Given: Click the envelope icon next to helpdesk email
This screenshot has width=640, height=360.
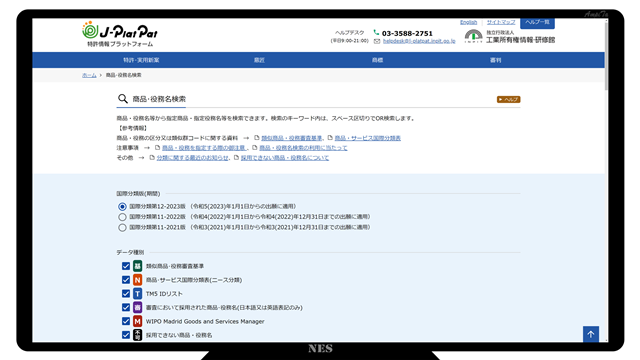Looking at the screenshot, I should (x=377, y=41).
